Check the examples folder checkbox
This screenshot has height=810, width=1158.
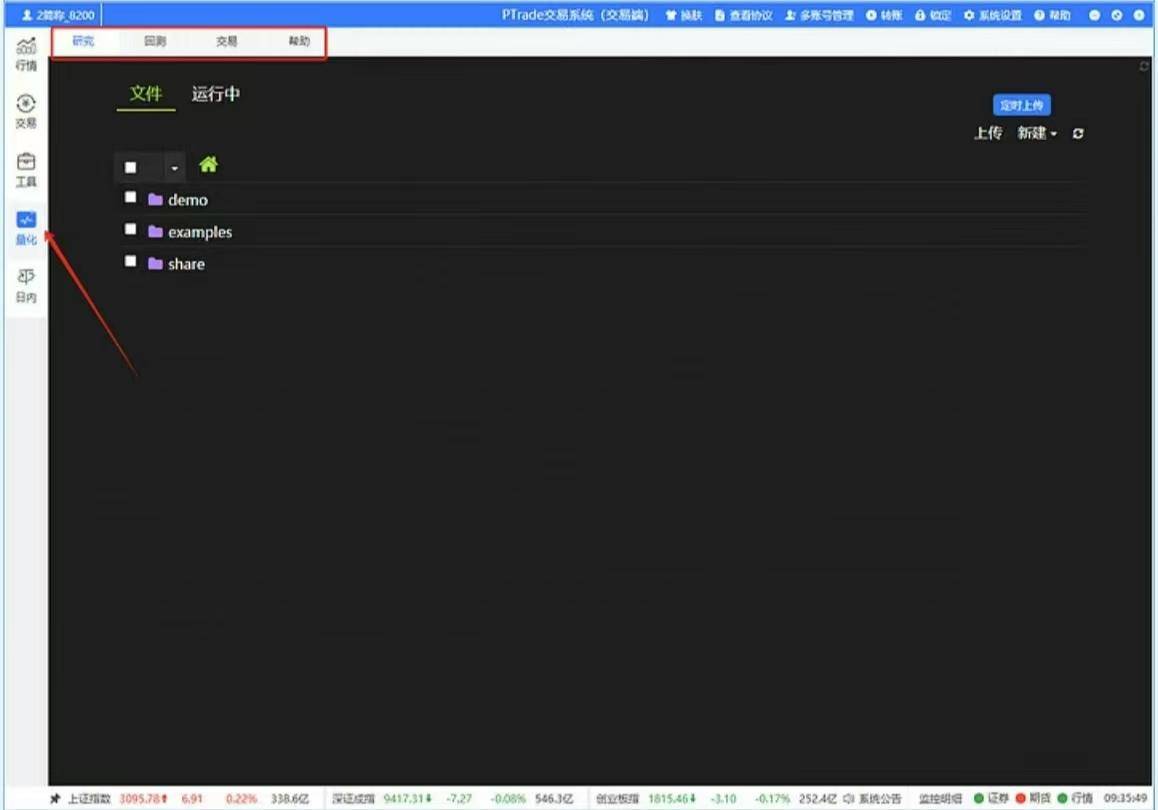pos(131,229)
